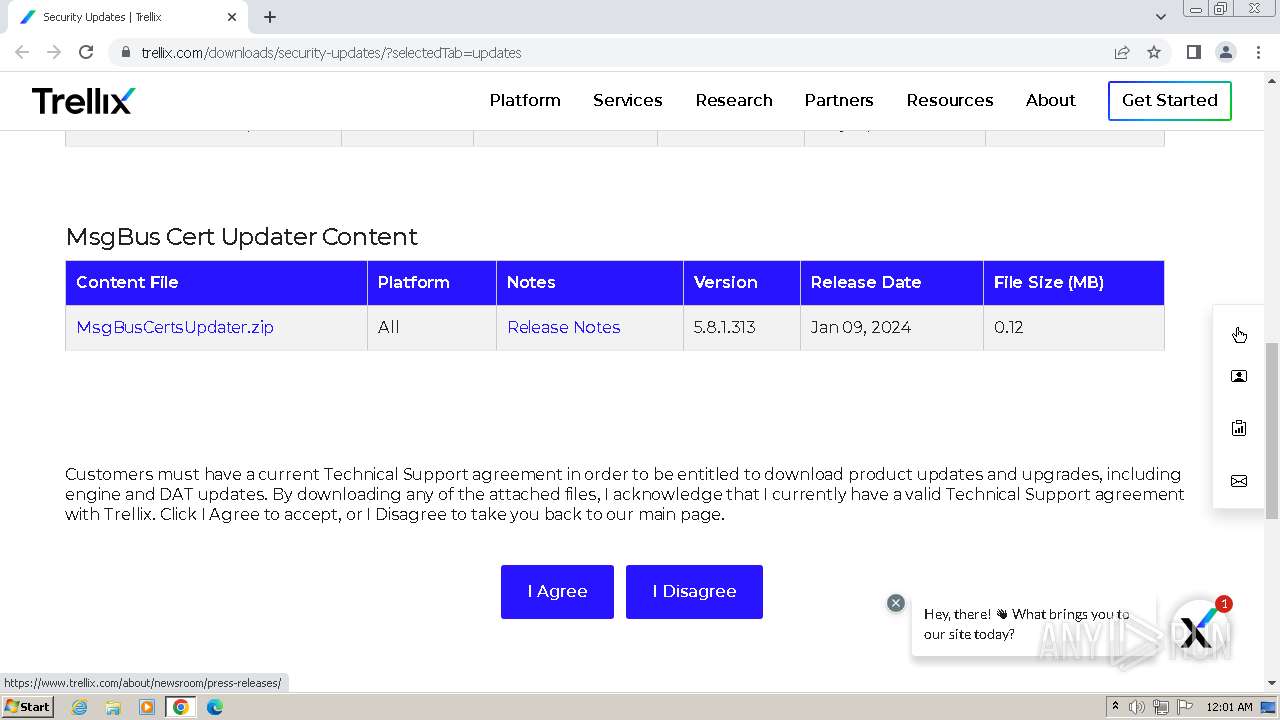Bookmark this page with the star
This screenshot has height=720, width=1280.
pyautogui.click(x=1154, y=53)
